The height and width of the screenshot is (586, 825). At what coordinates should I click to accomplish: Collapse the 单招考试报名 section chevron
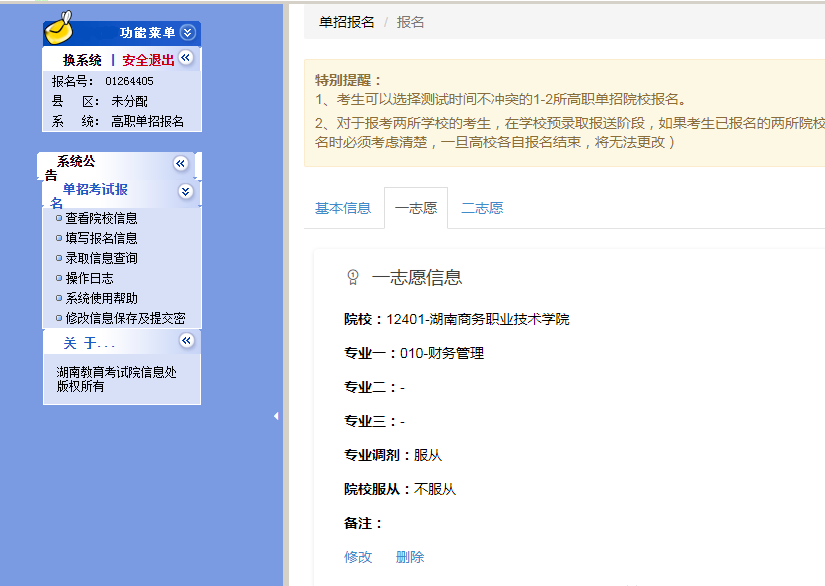tap(185, 191)
